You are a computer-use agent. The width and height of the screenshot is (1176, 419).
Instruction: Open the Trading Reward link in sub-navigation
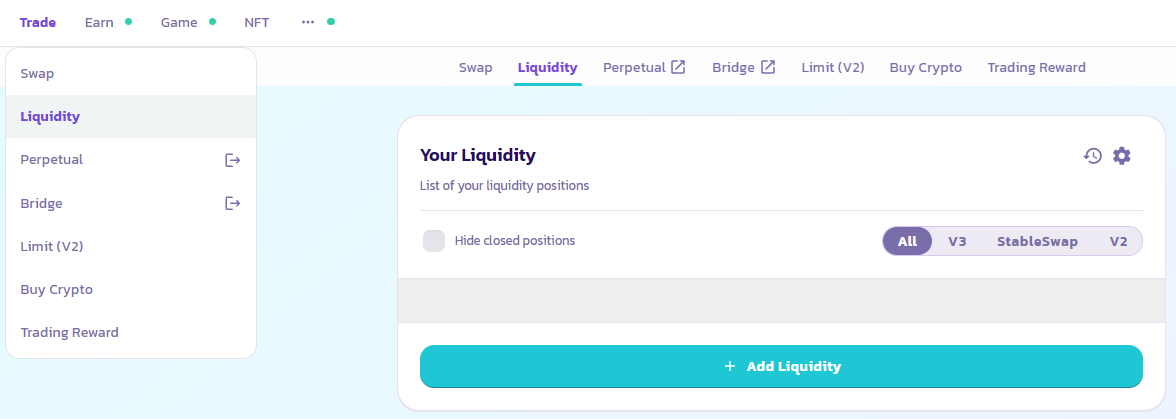point(1036,68)
